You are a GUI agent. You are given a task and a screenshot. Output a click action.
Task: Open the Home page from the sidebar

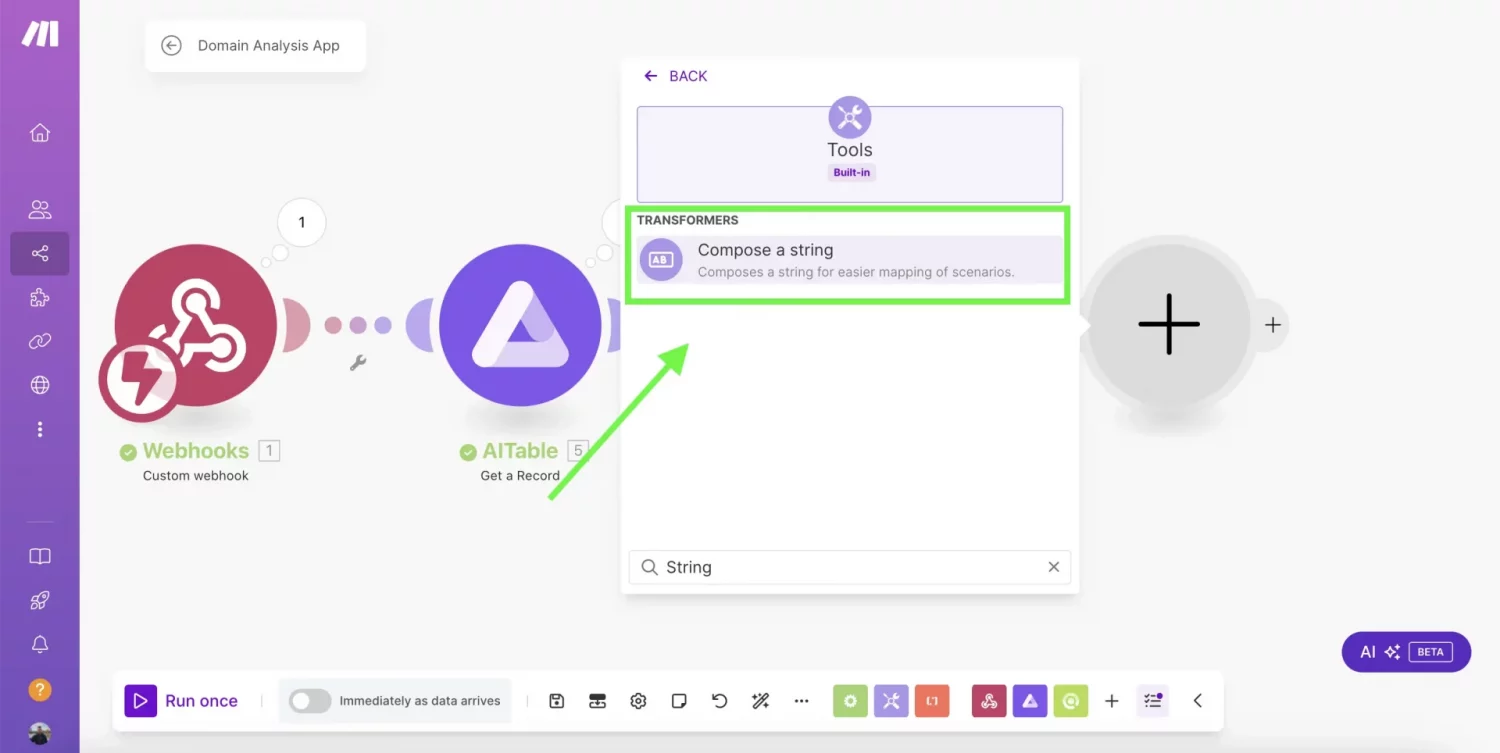[40, 133]
